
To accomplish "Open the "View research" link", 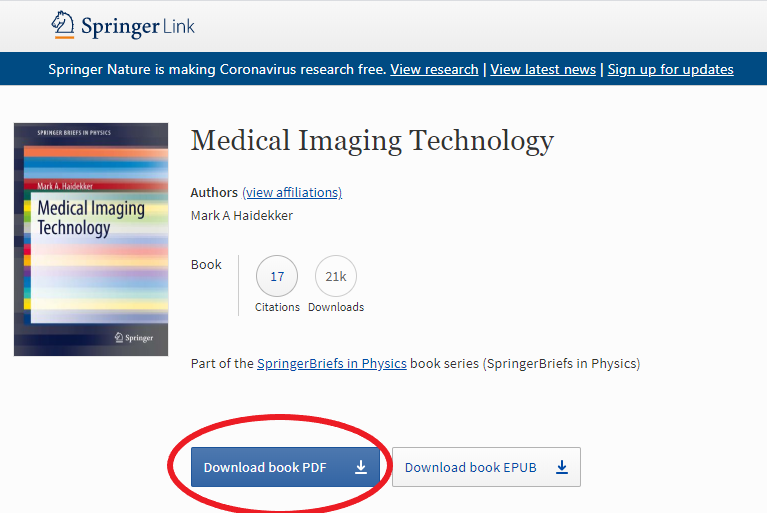I will tap(434, 69).
